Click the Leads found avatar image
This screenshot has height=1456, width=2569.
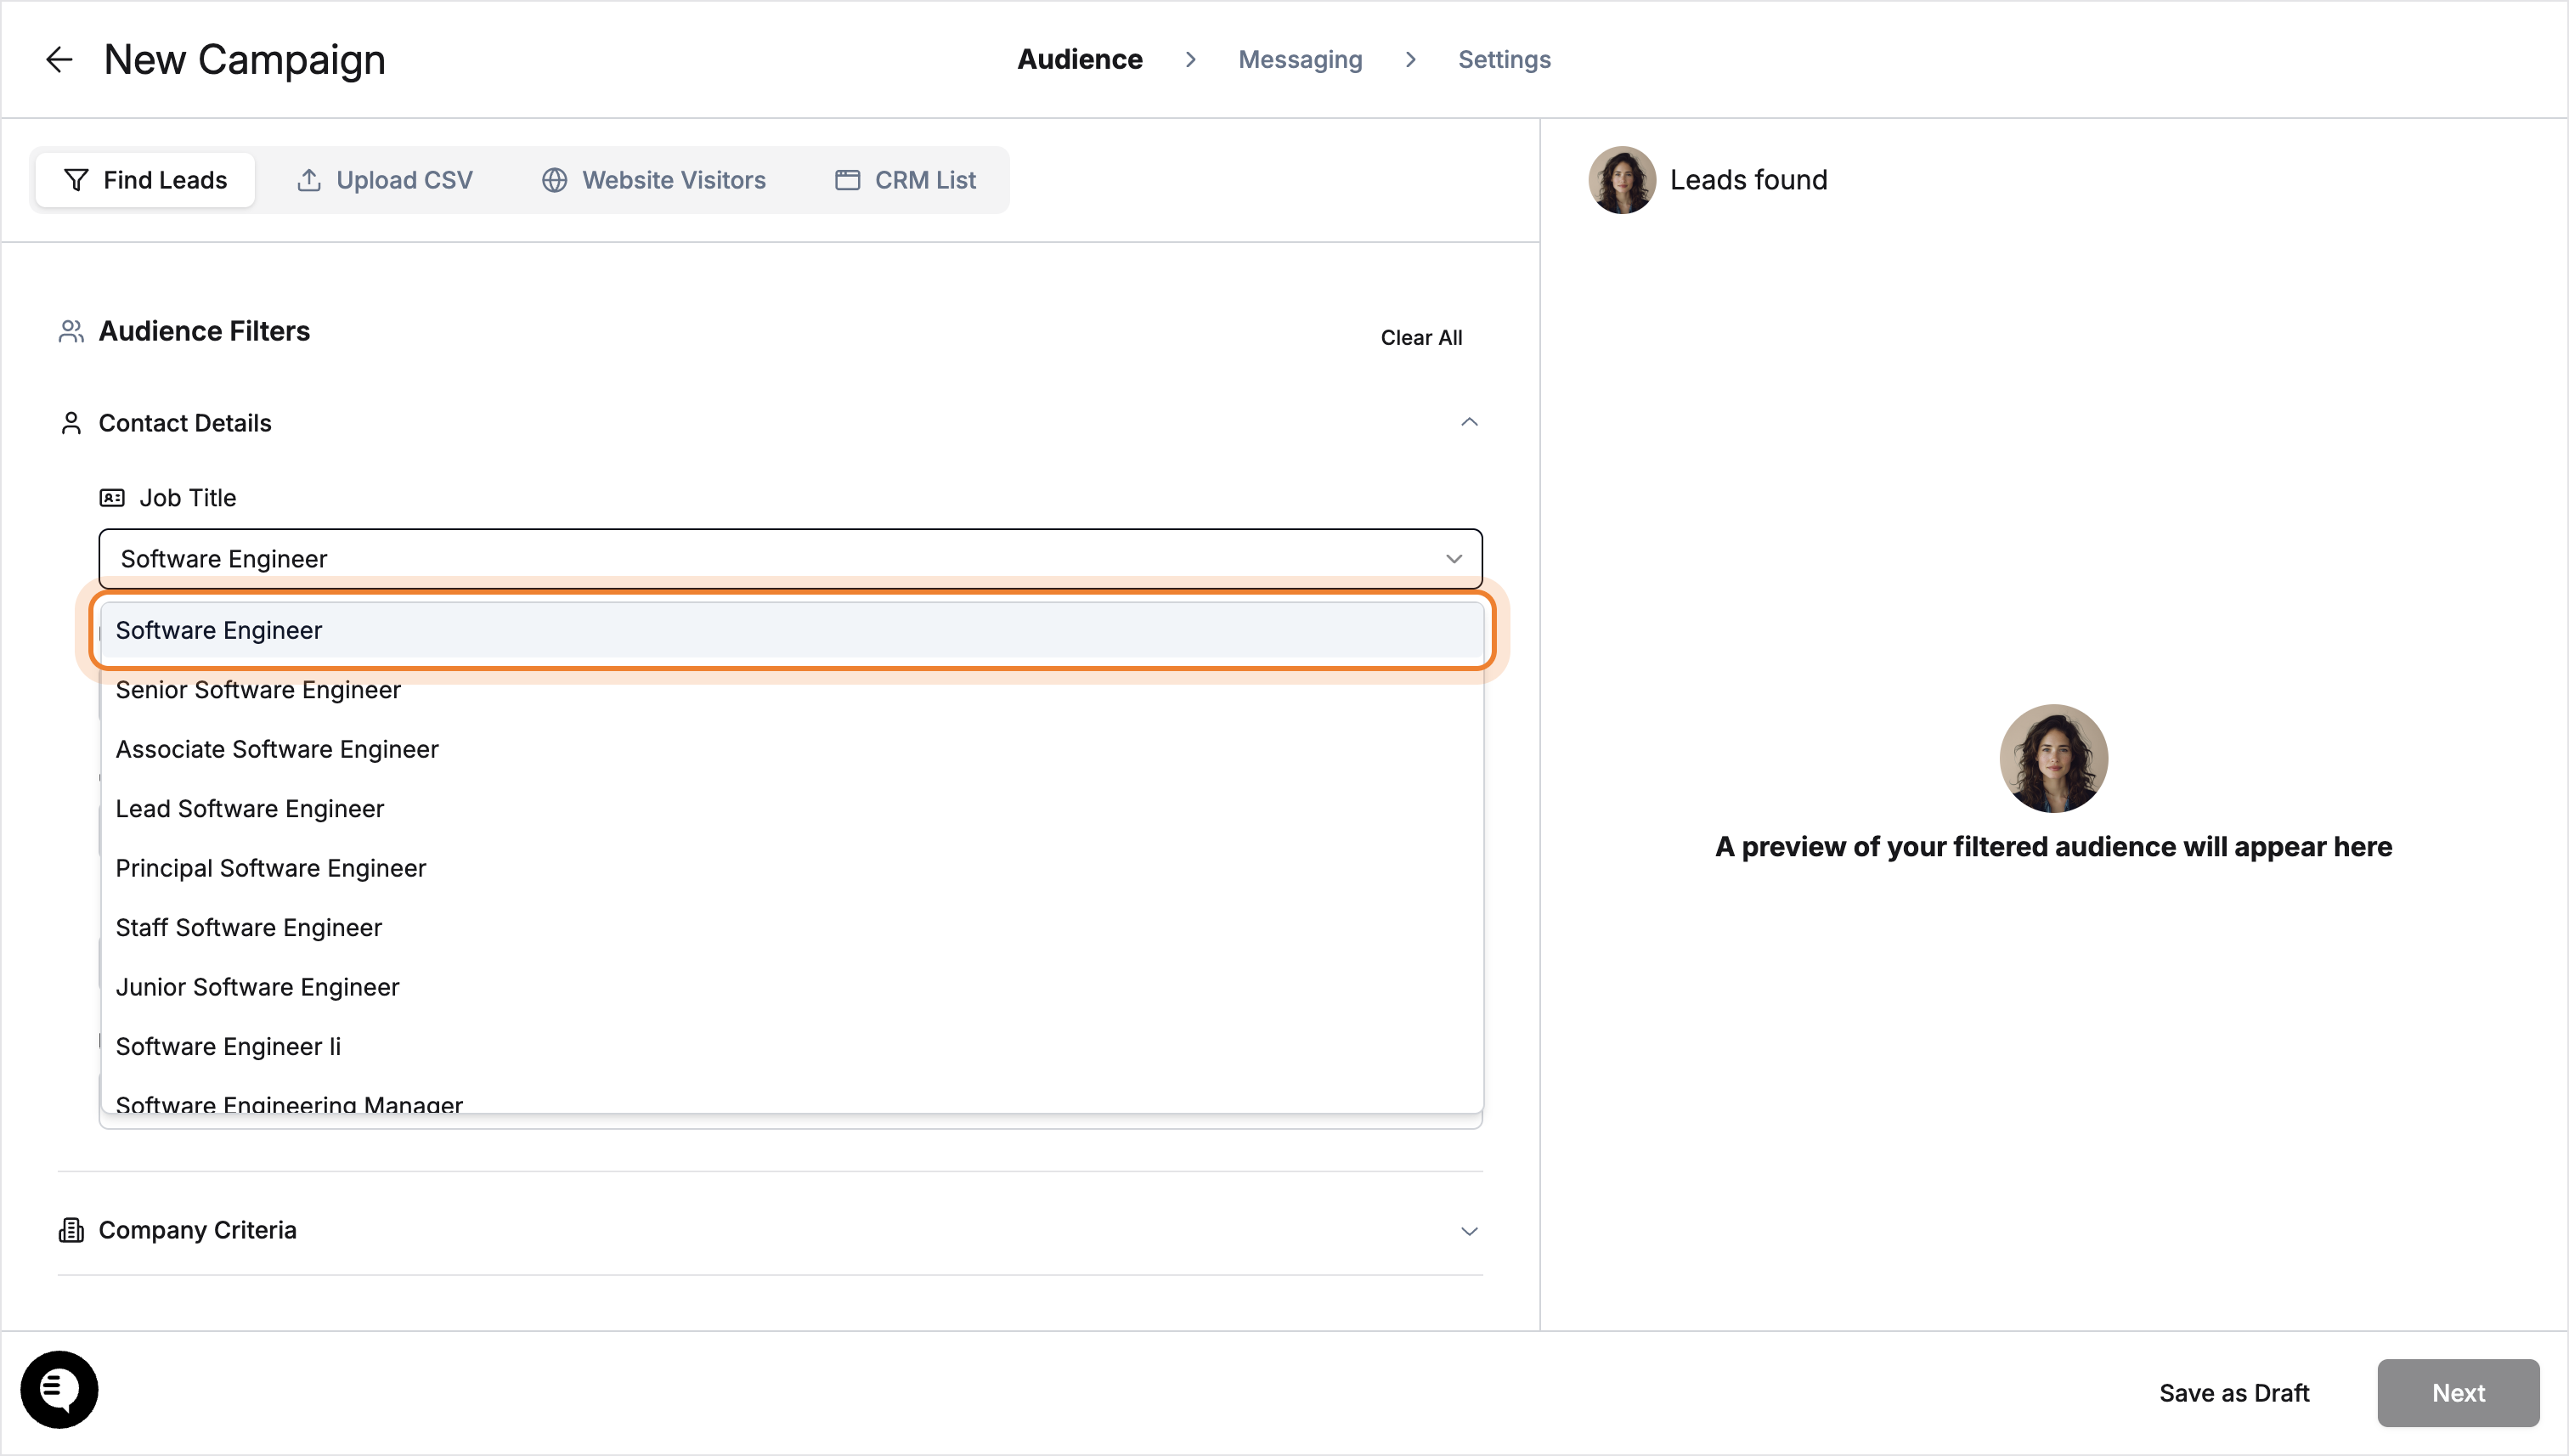[x=1622, y=180]
